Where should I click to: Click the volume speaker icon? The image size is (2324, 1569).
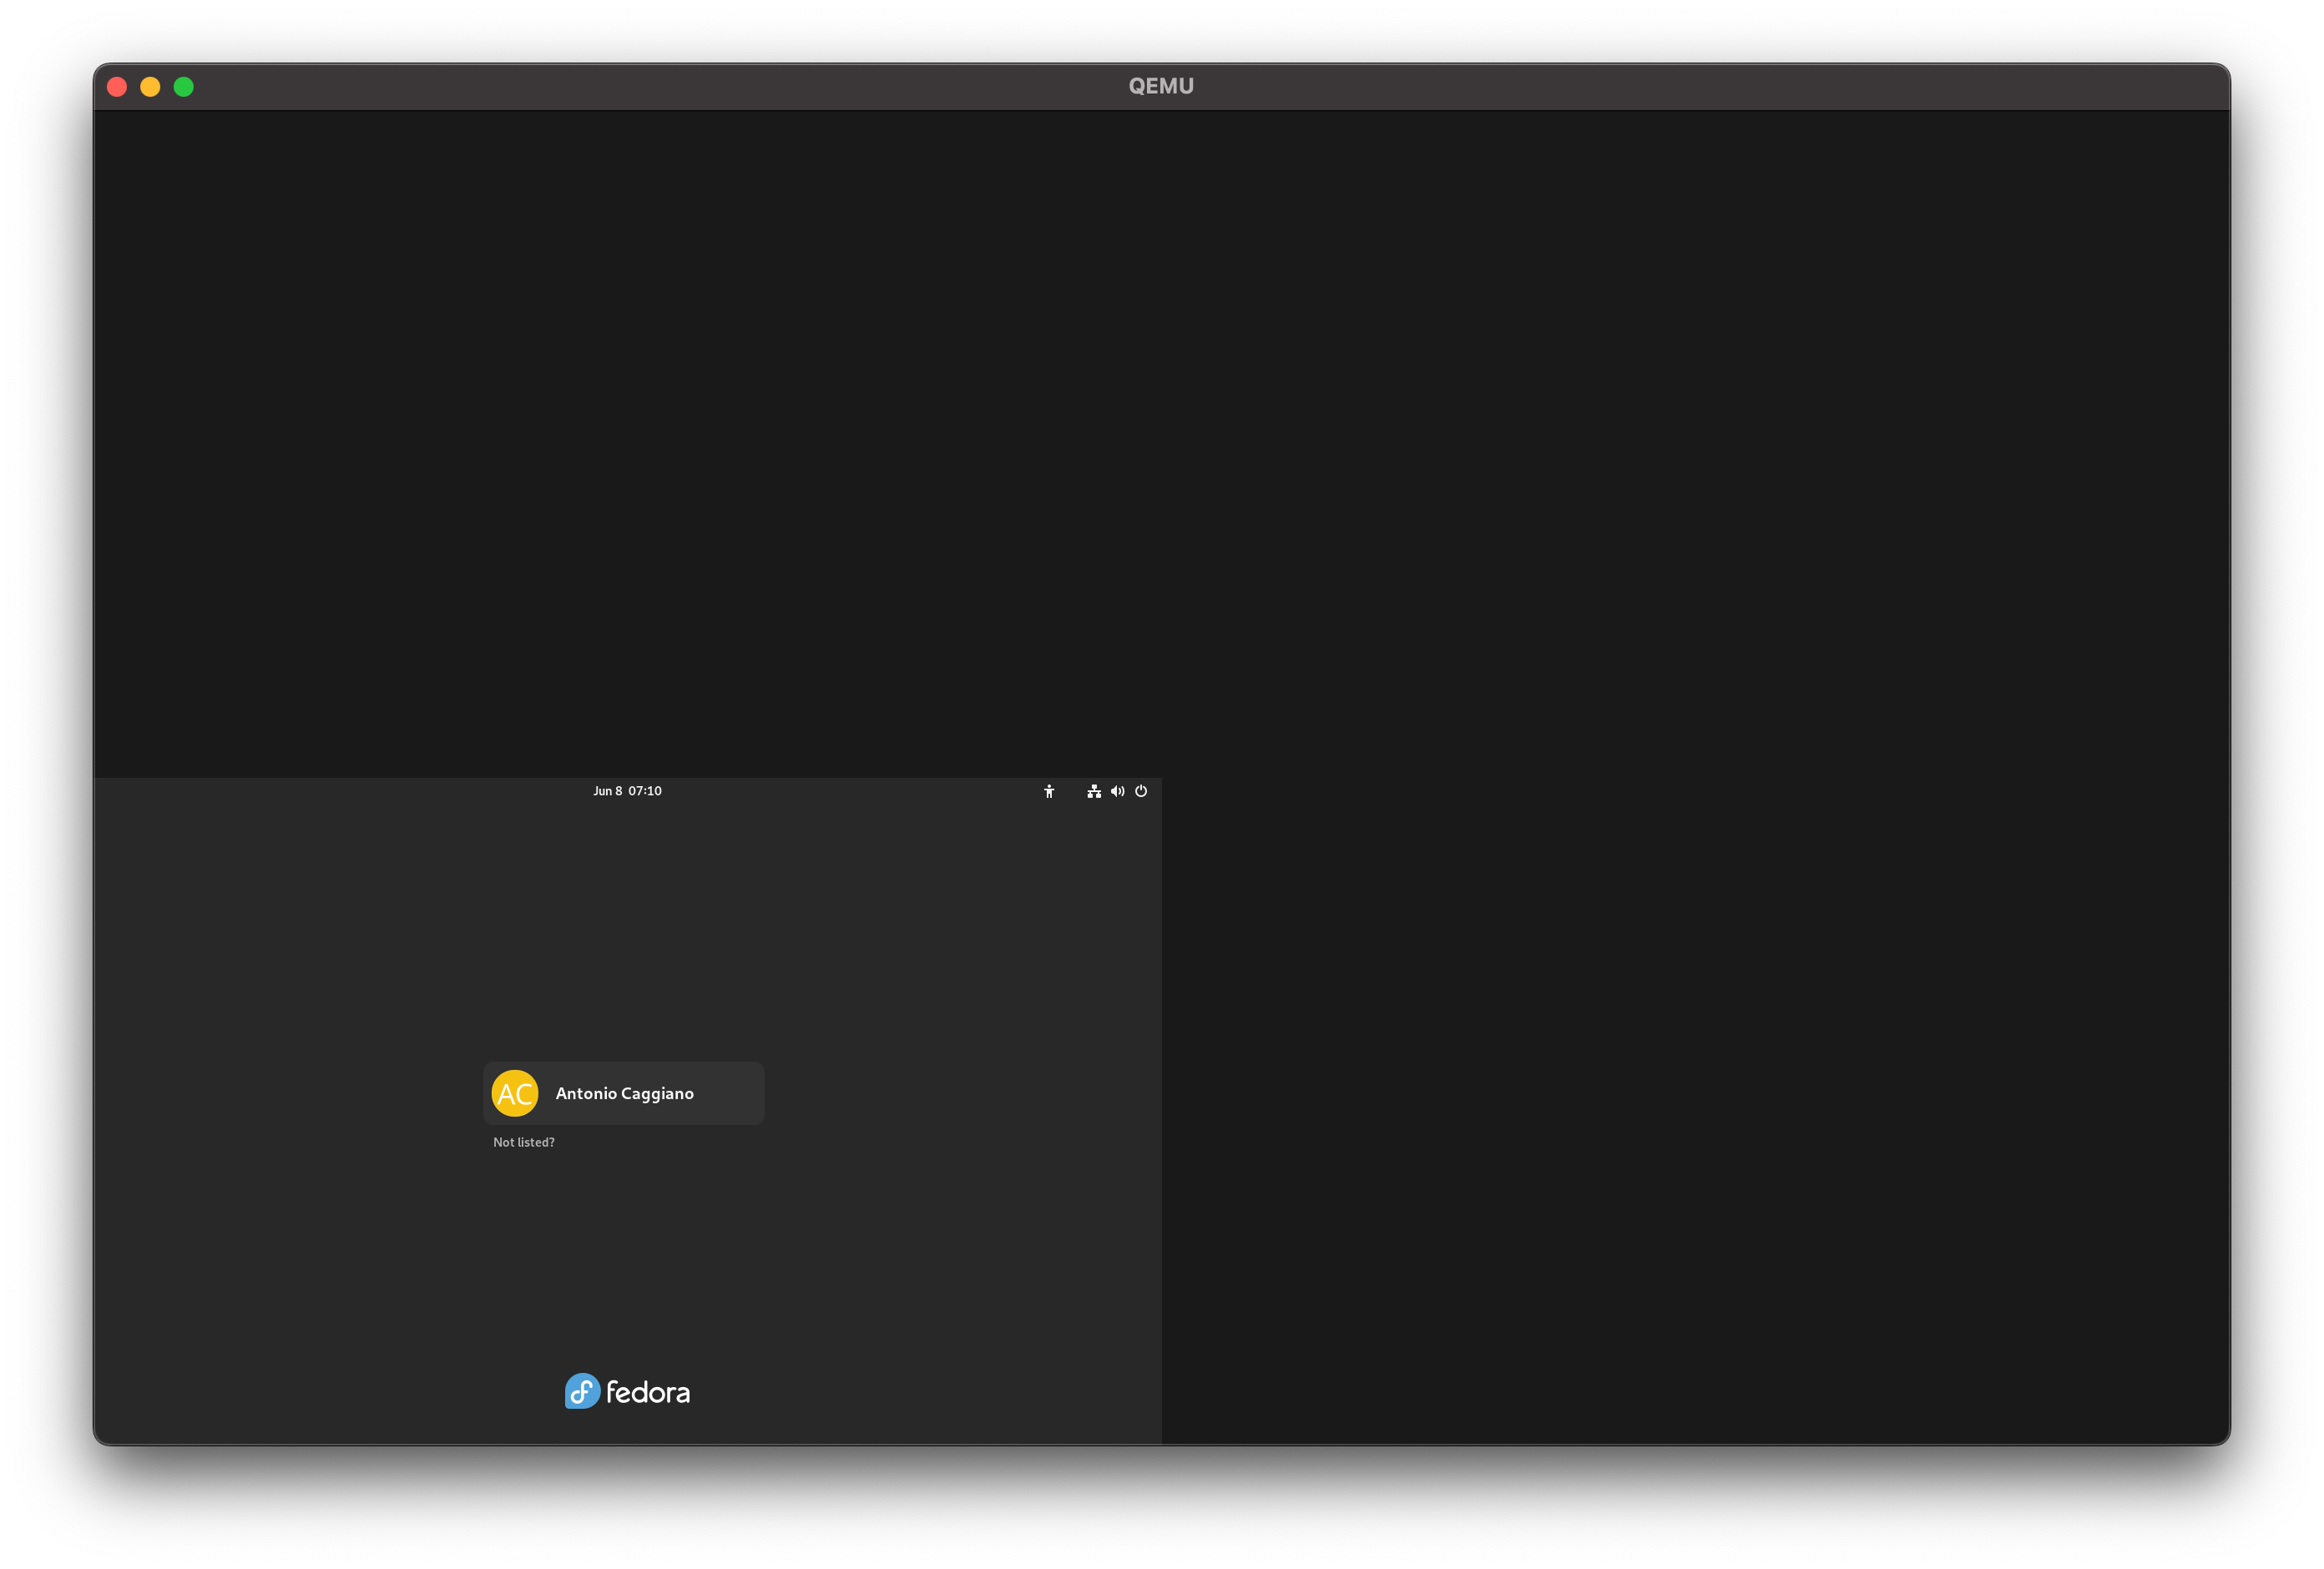point(1117,791)
